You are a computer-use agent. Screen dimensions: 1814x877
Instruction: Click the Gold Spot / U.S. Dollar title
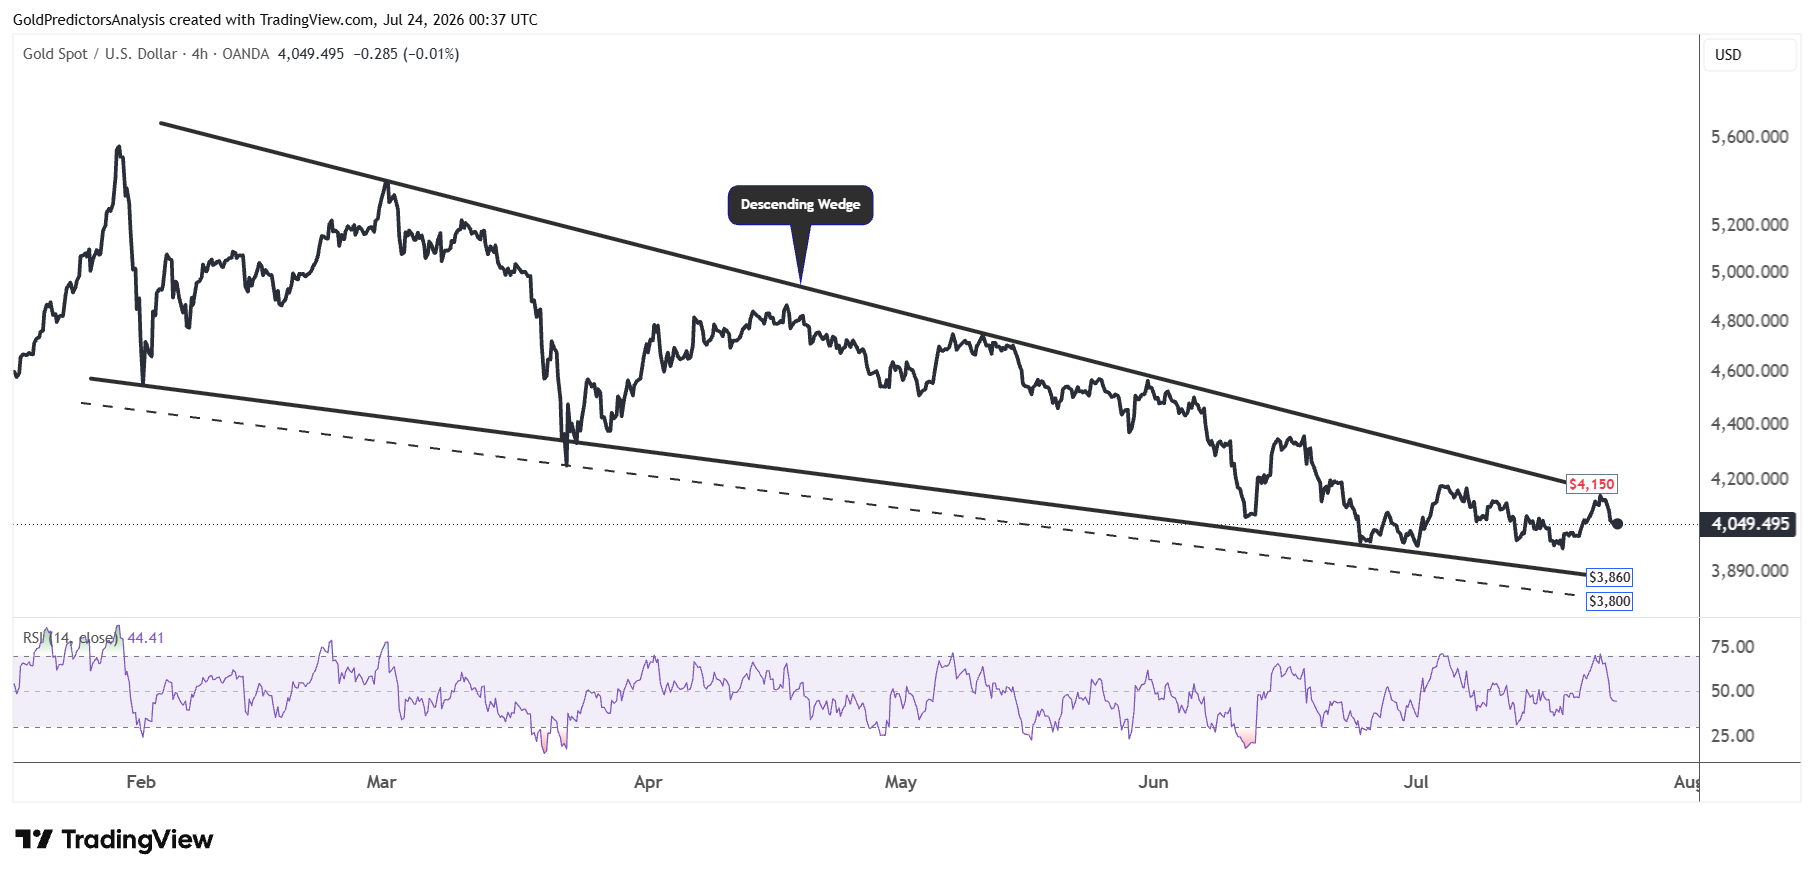100,54
